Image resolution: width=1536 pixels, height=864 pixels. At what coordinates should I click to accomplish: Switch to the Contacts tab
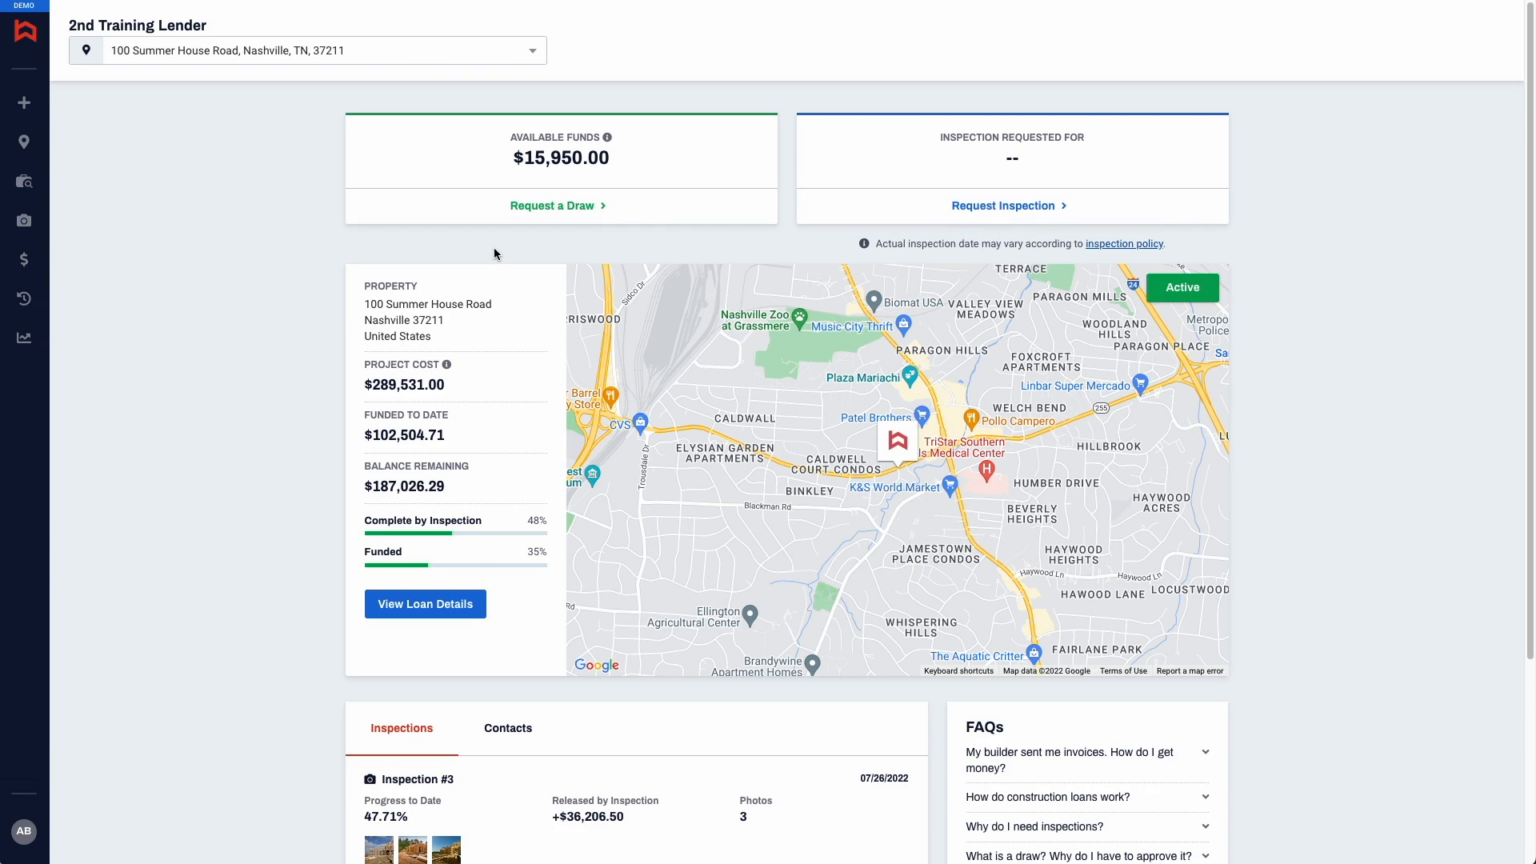[x=507, y=728]
